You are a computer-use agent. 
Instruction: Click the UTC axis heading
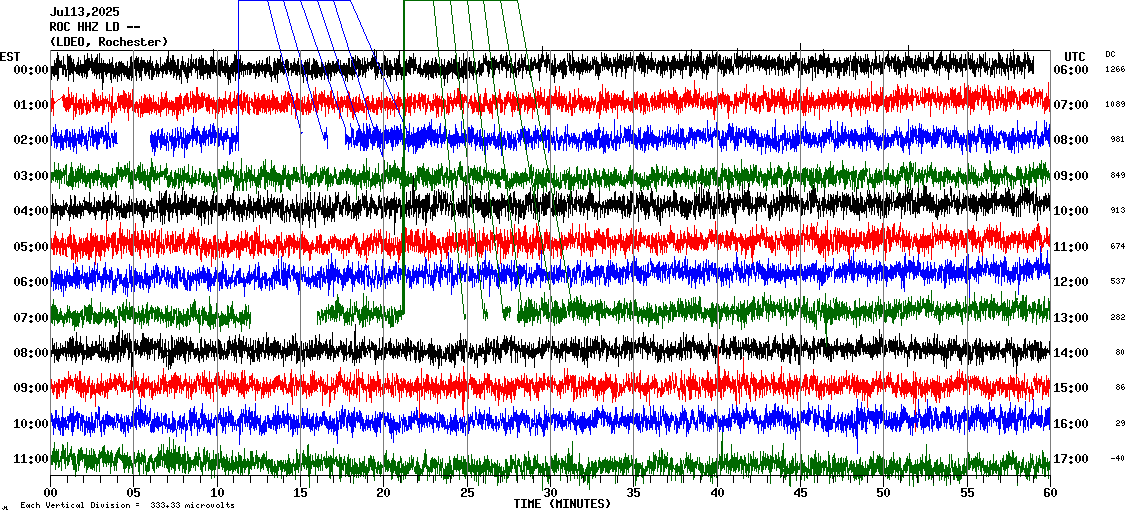tap(1075, 56)
